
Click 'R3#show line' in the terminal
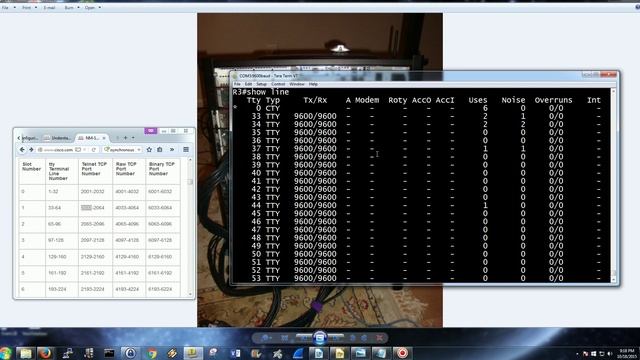pos(261,92)
